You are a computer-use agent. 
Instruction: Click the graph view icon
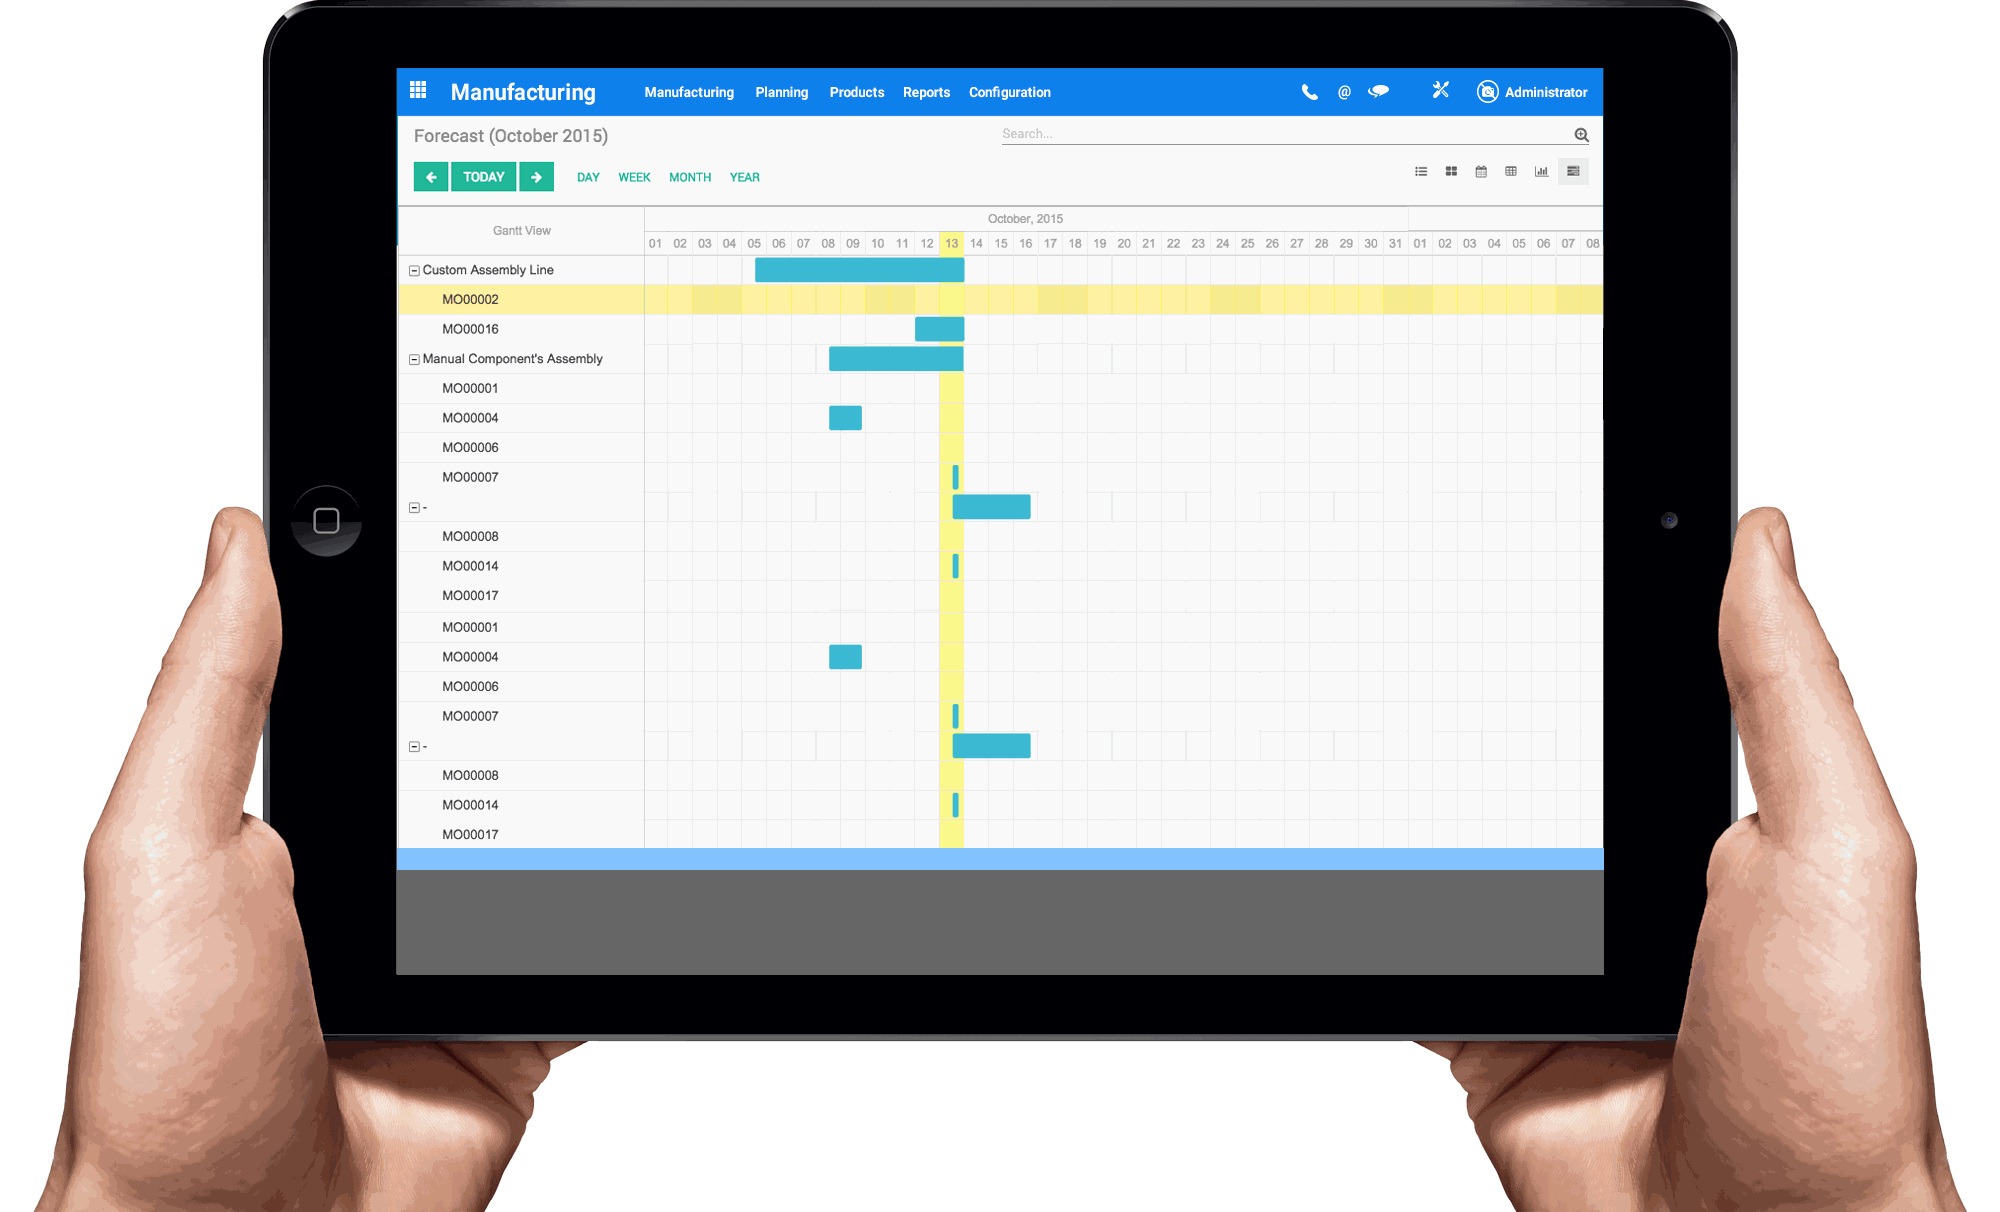(x=1539, y=172)
